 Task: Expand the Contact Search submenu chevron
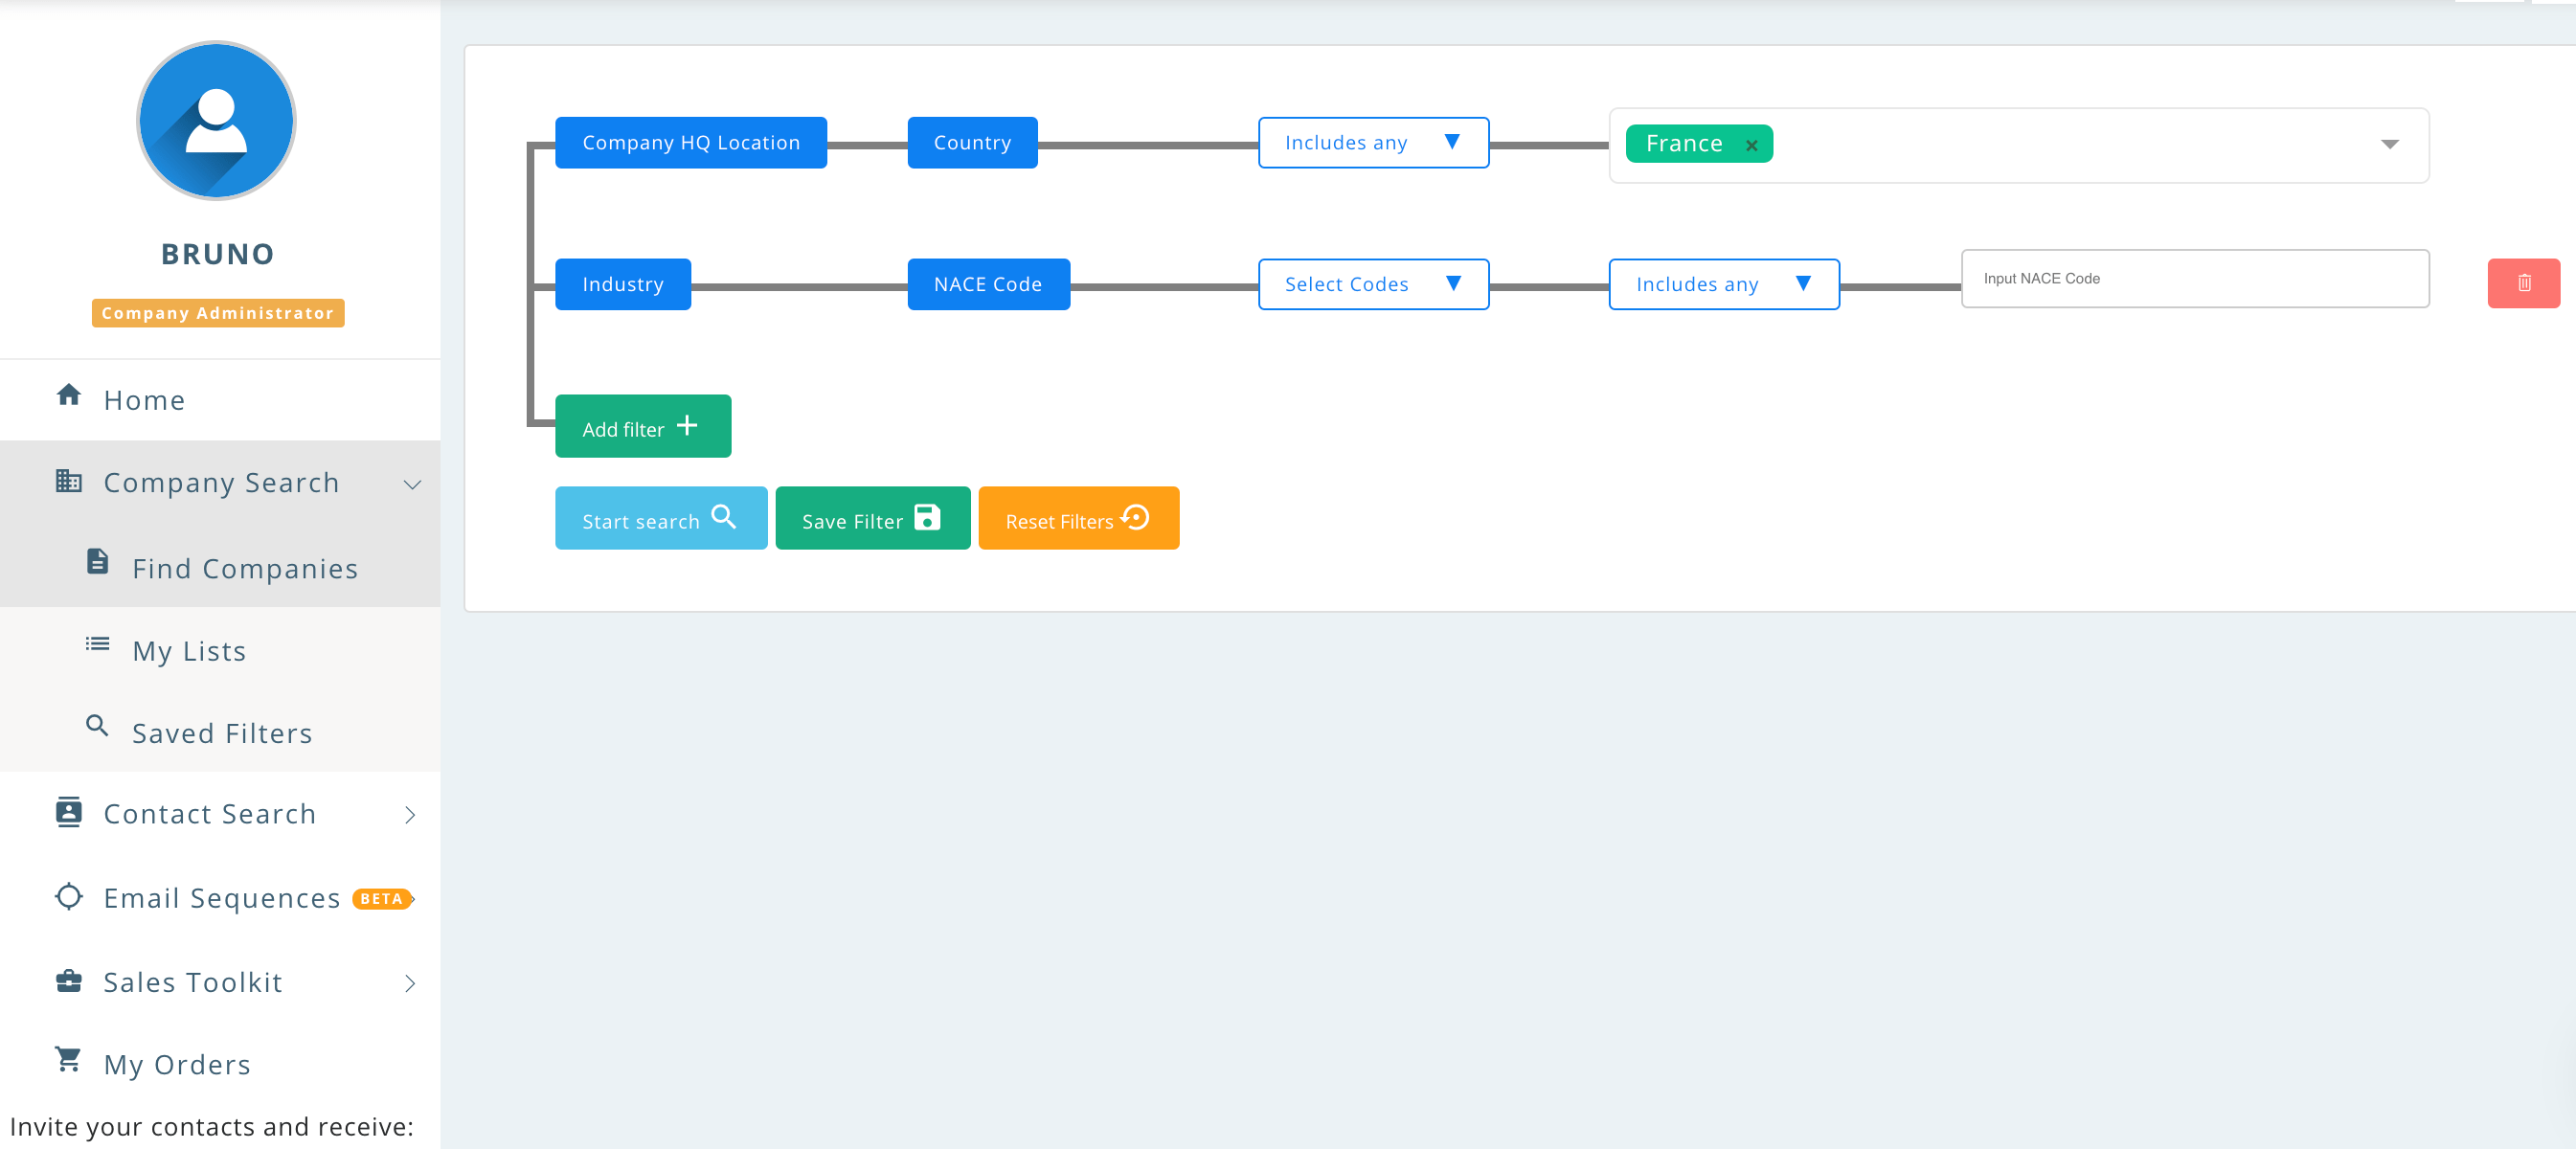click(x=410, y=815)
